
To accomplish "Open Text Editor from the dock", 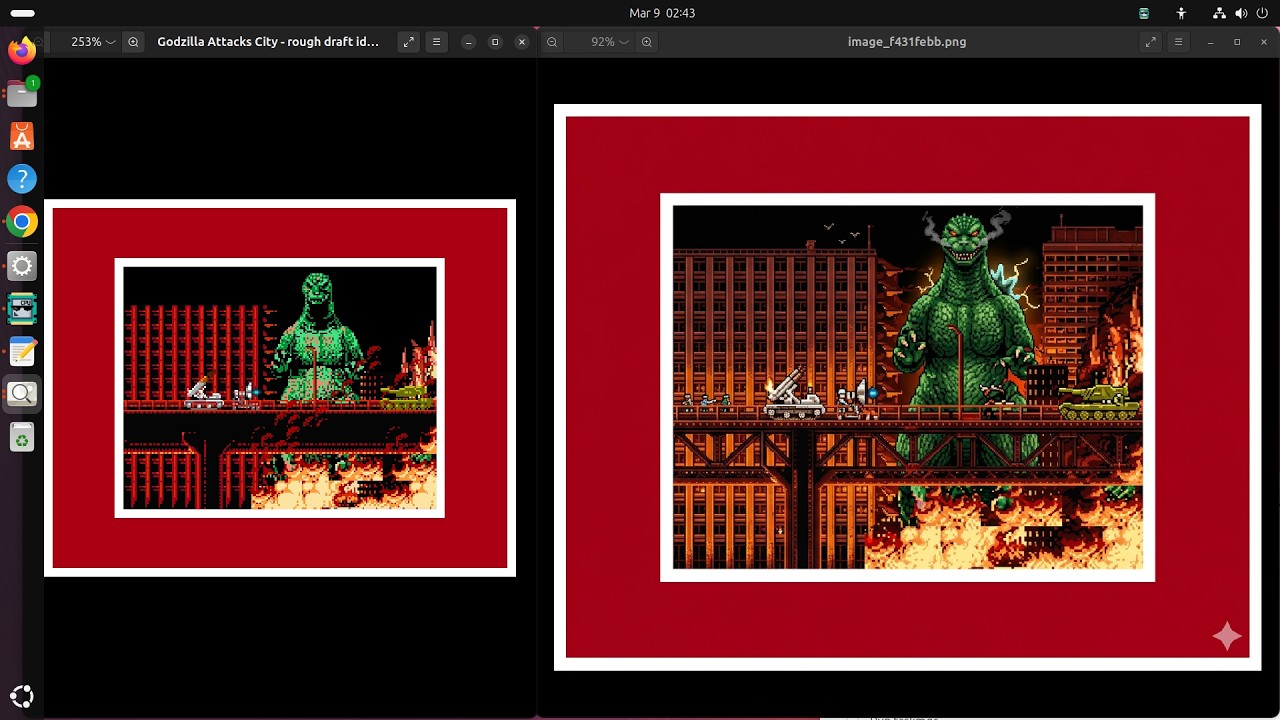I will [x=22, y=351].
